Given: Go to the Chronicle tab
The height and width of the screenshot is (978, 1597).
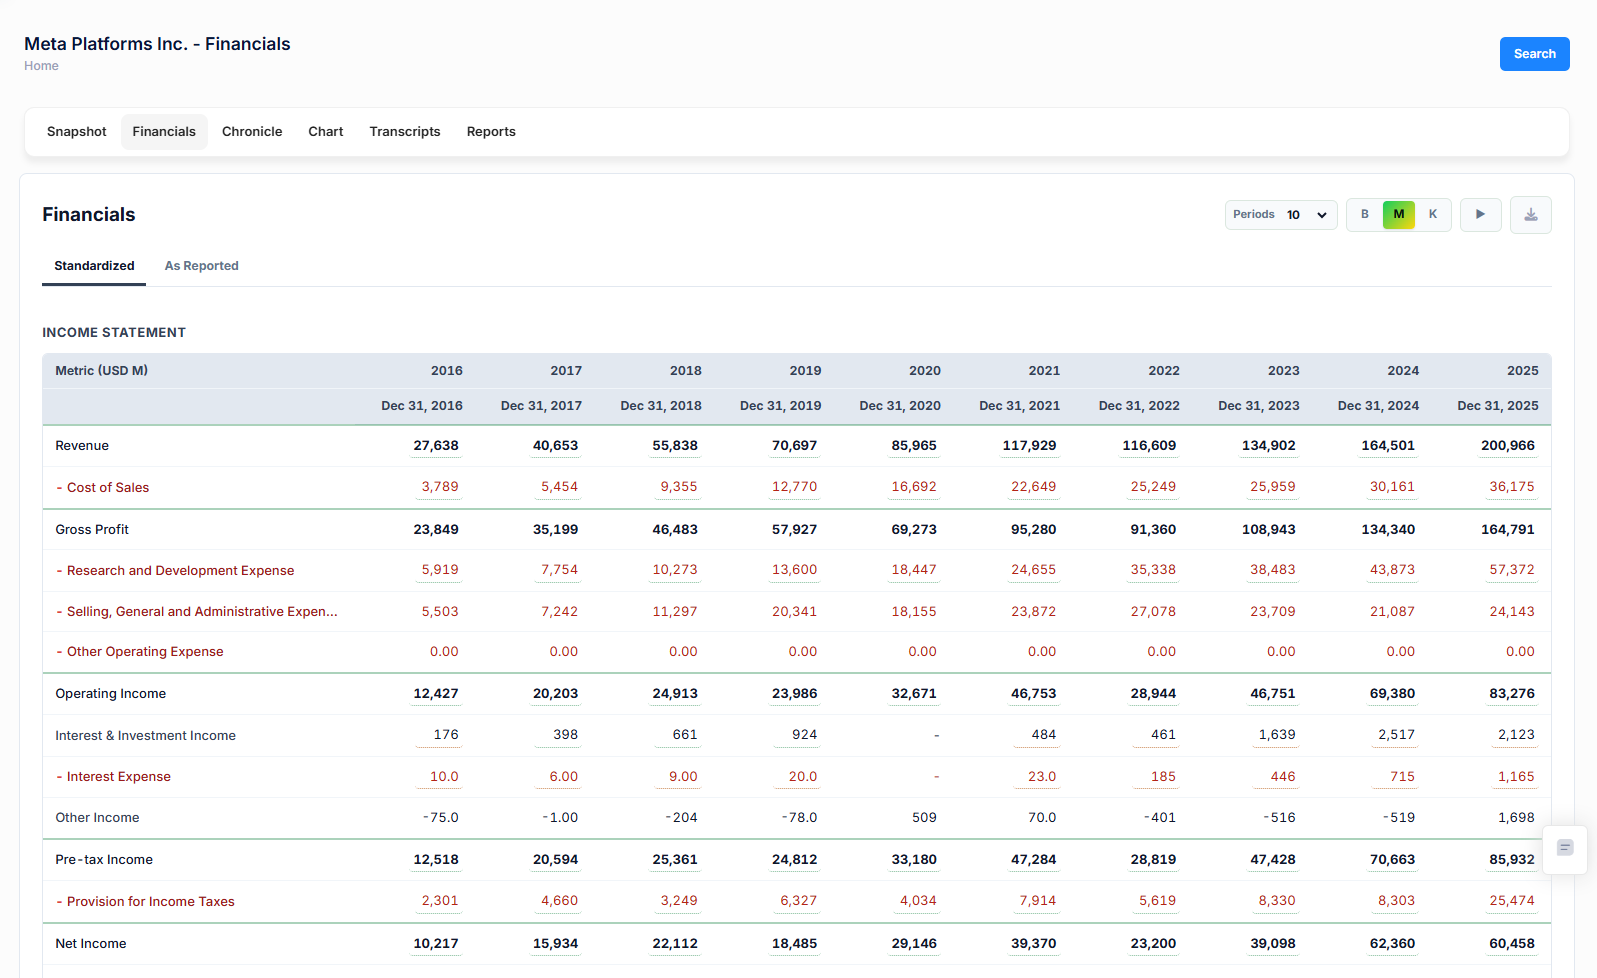Looking at the screenshot, I should pos(252,132).
